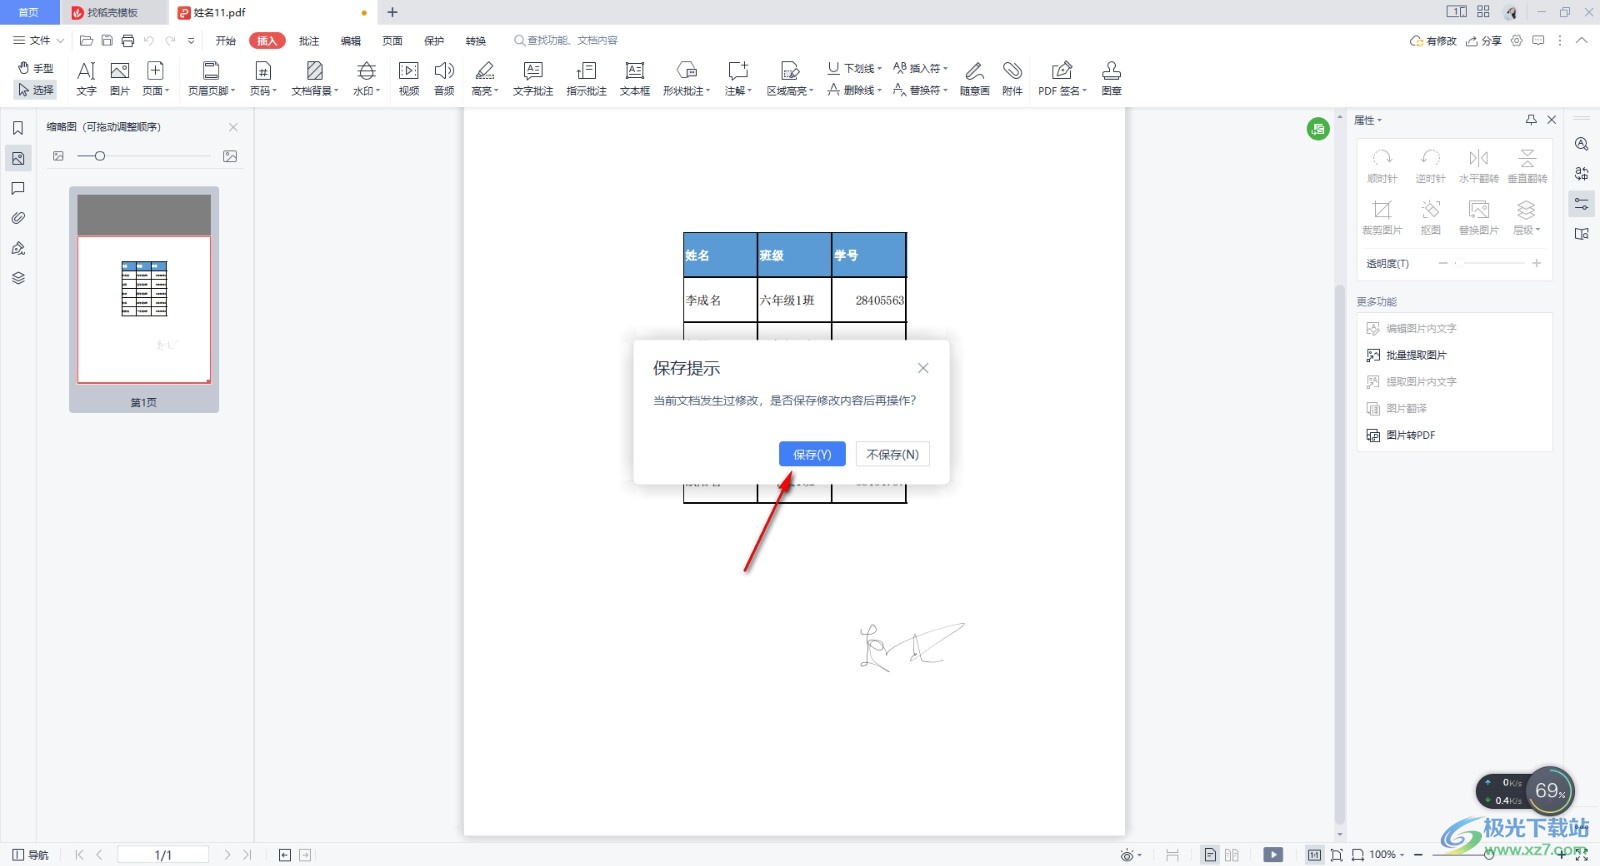Rotate image 顺时针 clockwise
The image size is (1600, 866).
[1382, 166]
